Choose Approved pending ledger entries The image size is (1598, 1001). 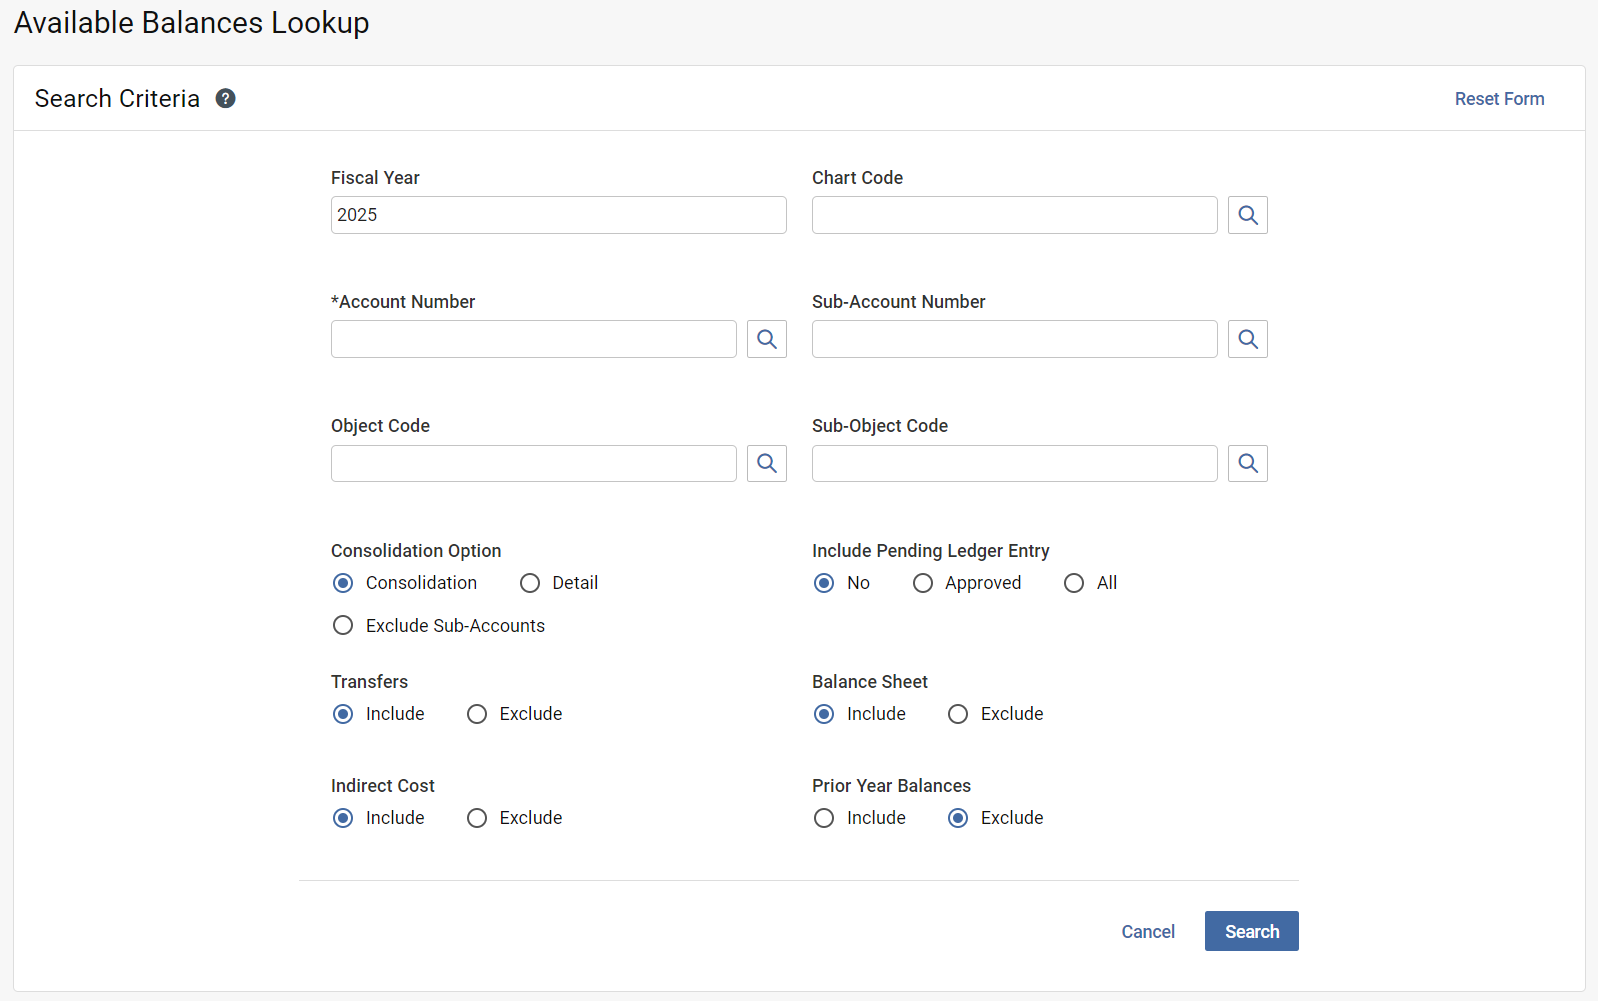[923, 583]
